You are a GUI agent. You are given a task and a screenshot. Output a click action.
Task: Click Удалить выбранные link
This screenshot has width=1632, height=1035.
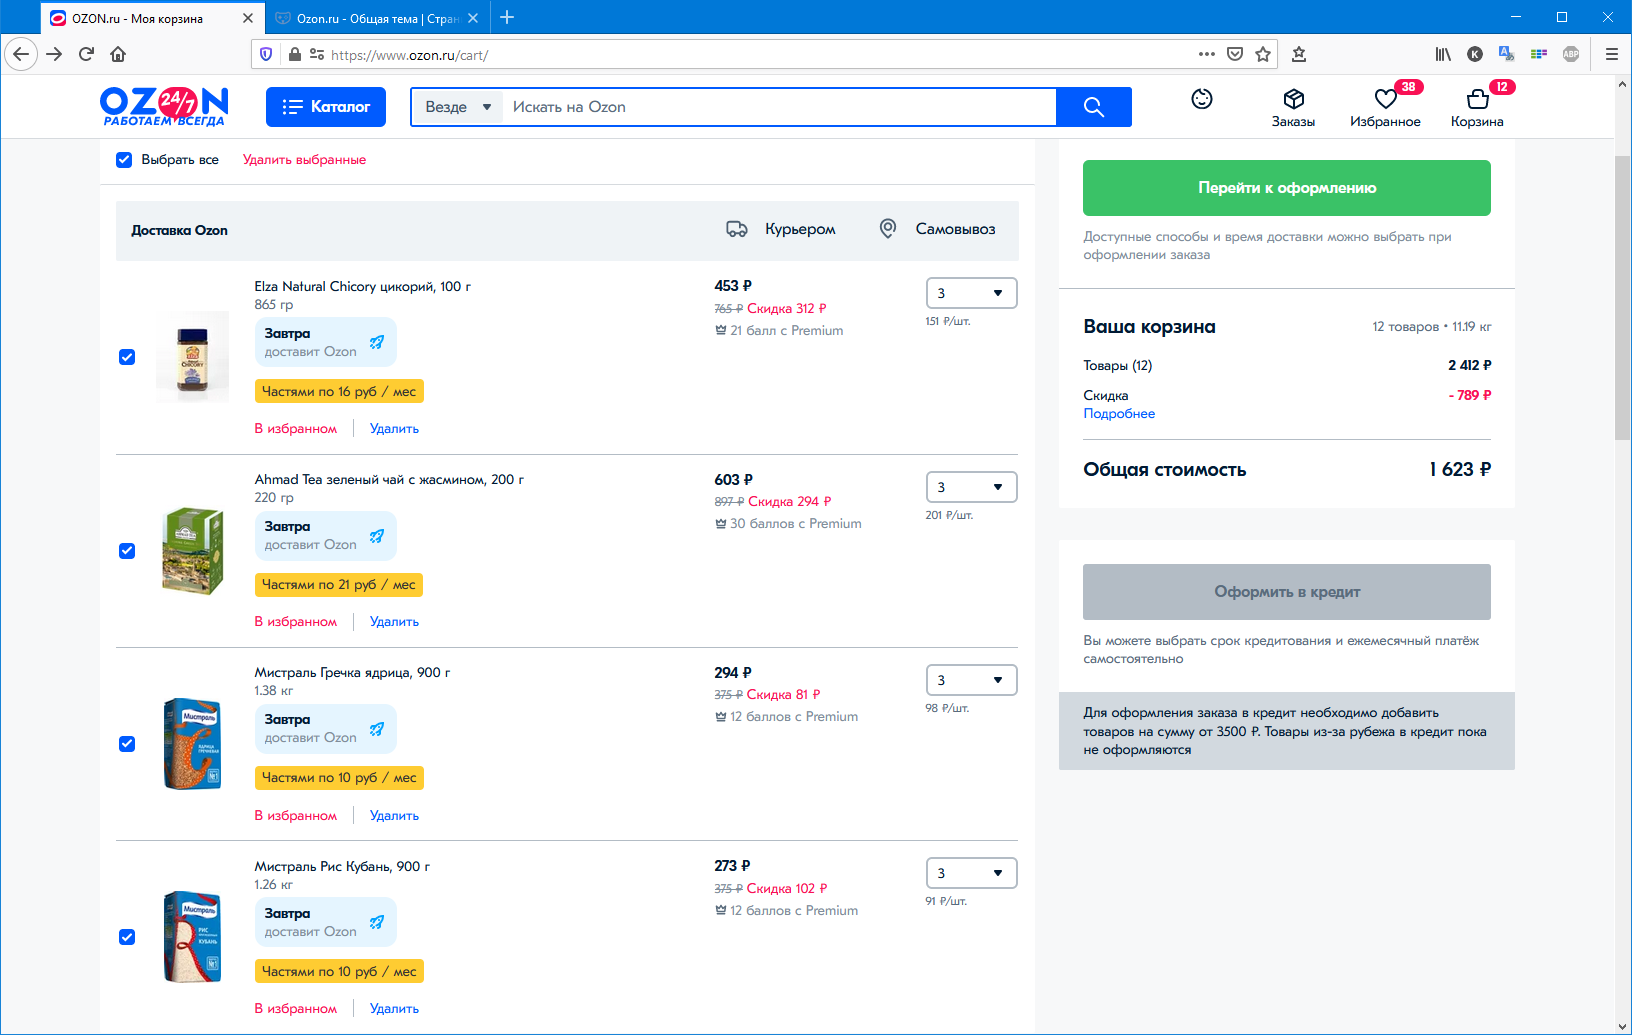pyautogui.click(x=304, y=160)
